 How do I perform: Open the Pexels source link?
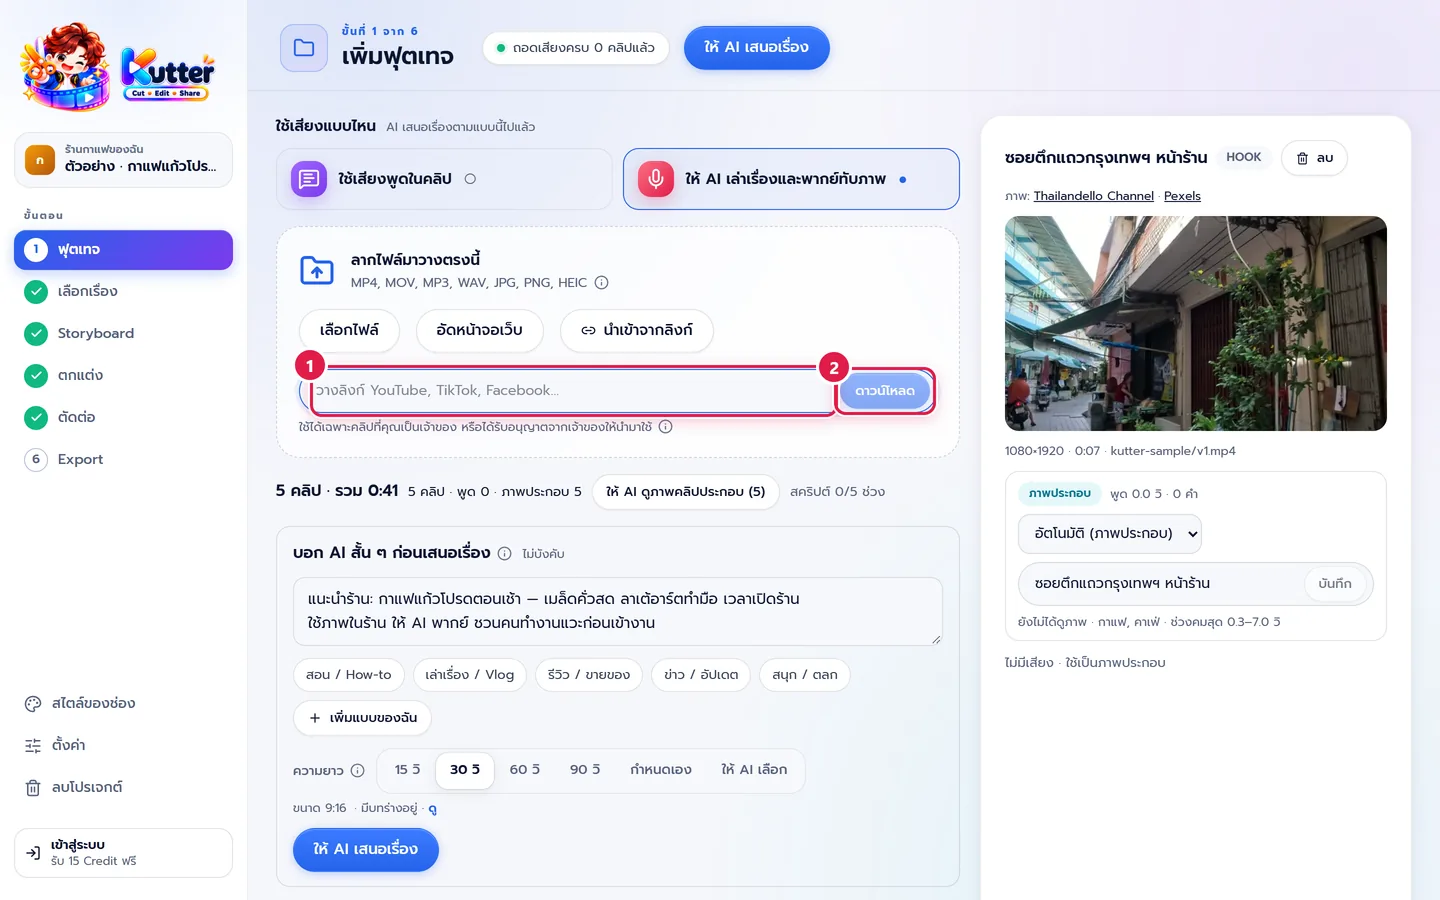click(1182, 196)
